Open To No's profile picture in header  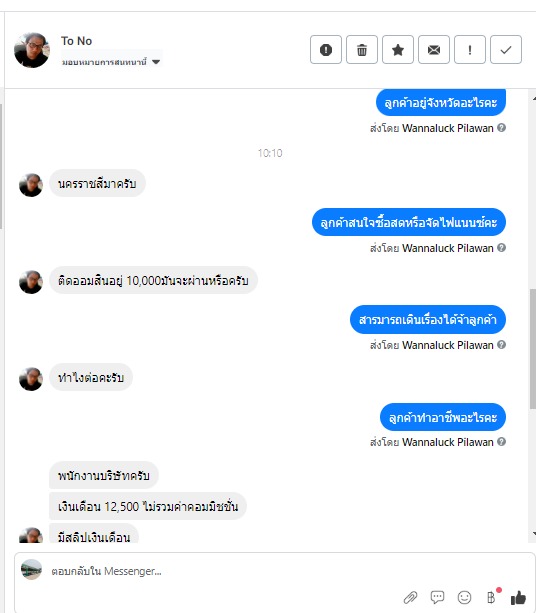click(x=32, y=50)
